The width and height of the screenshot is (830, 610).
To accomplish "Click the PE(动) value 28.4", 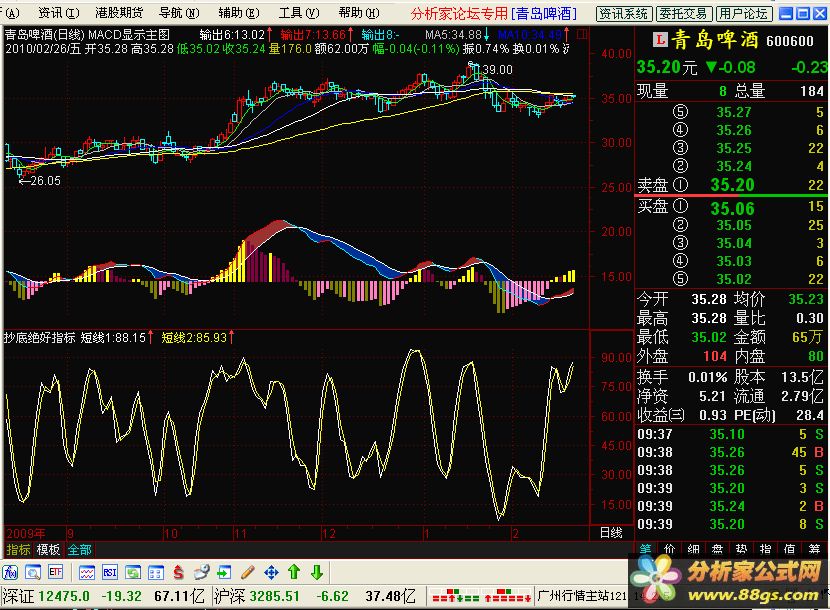I will pyautogui.click(x=809, y=416).
